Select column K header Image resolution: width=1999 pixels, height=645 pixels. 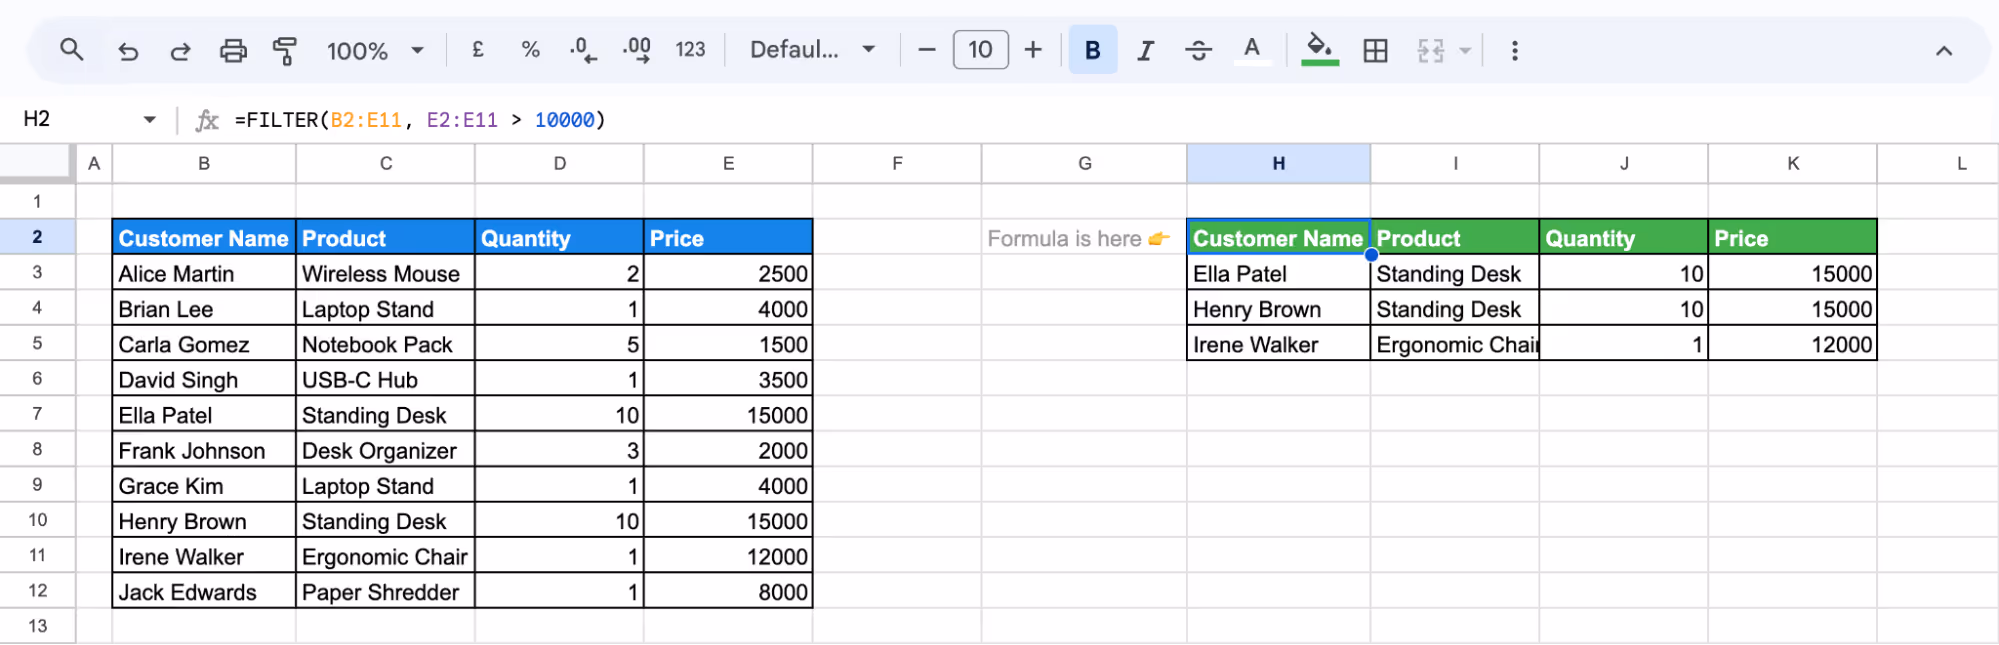pyautogui.click(x=1792, y=163)
